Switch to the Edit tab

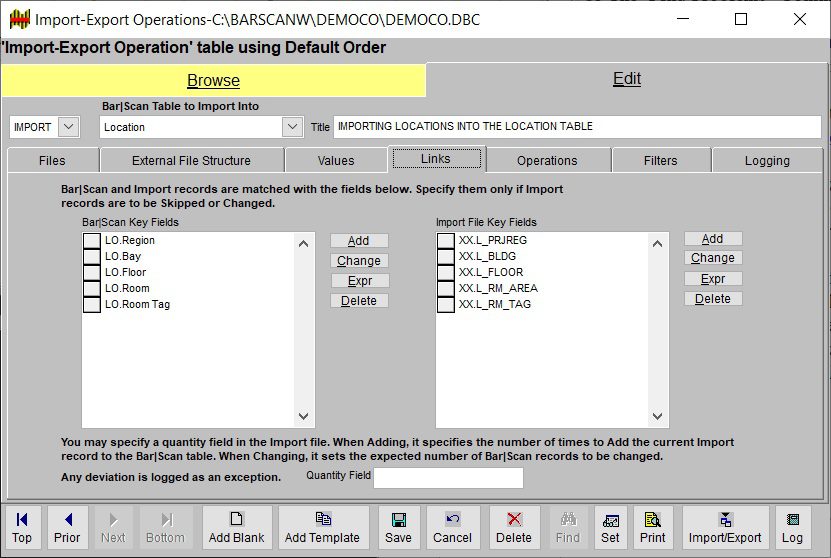point(627,78)
